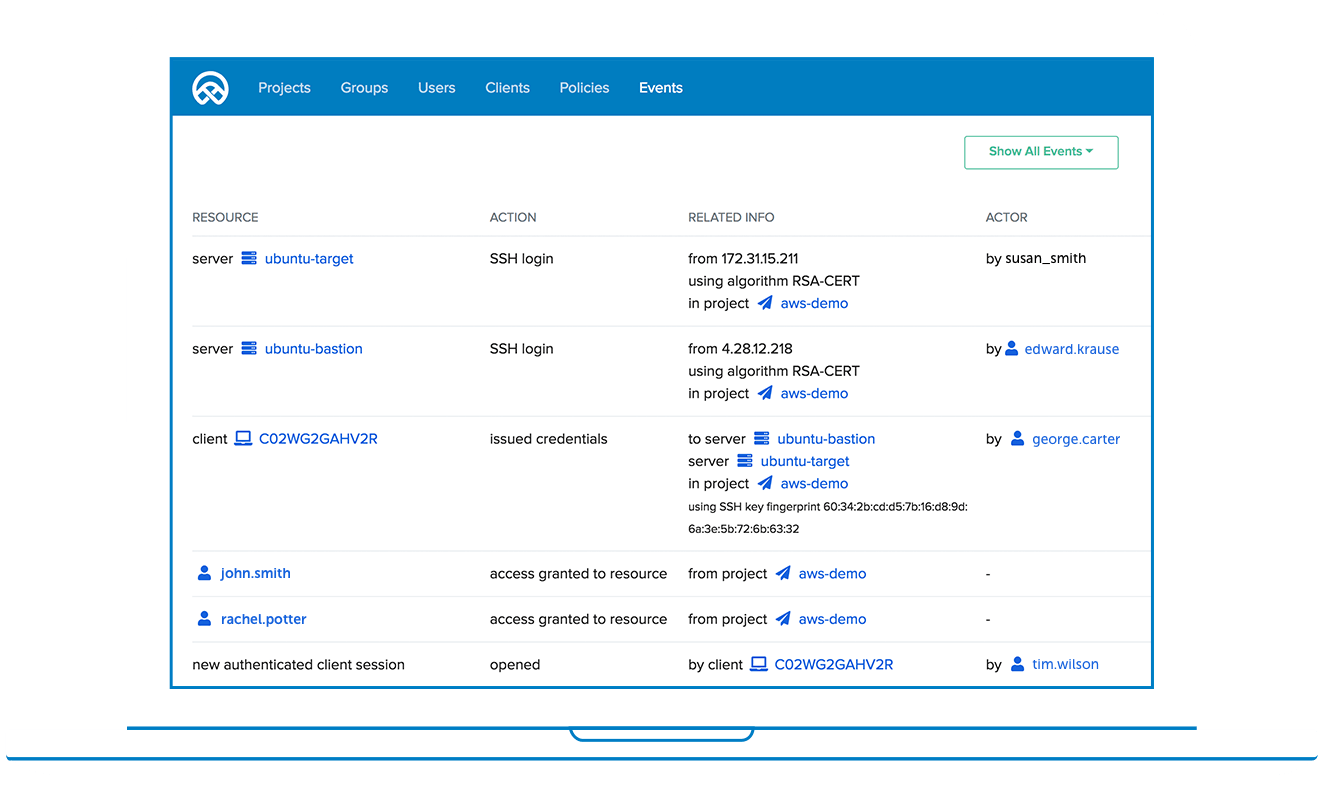Open aws-demo project in ubuntu-target row
The image size is (1326, 806).
pos(814,304)
